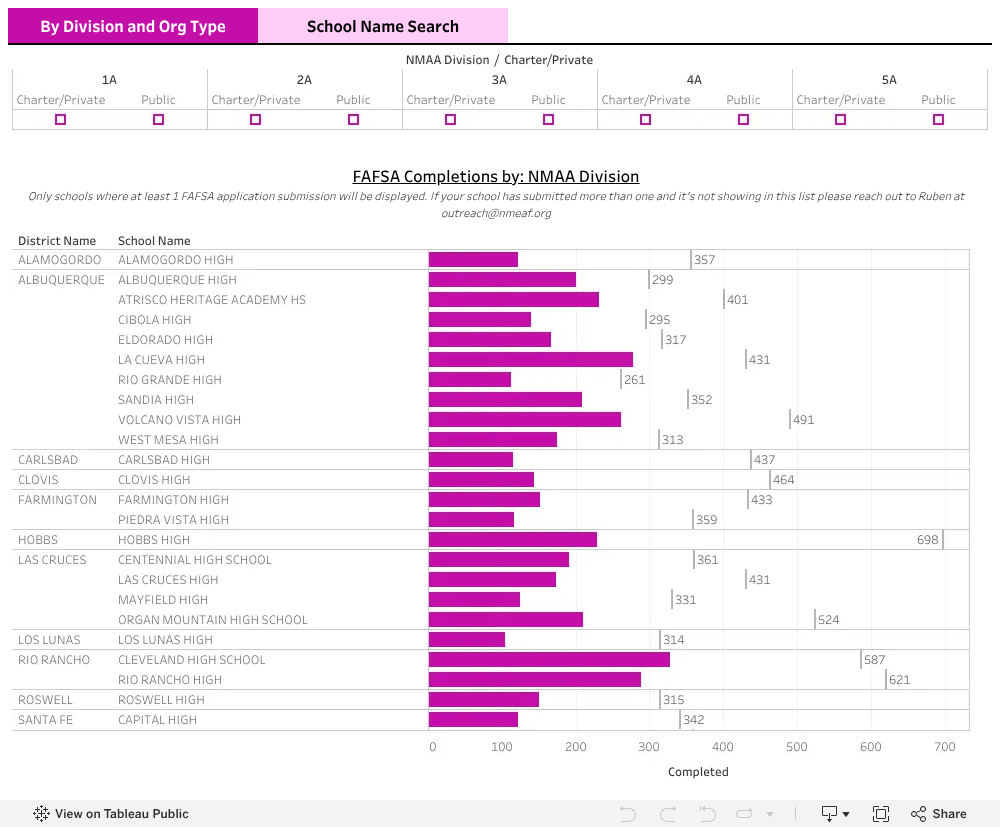Toggle the 5A Charter/Private checkbox
Image resolution: width=1000 pixels, height=827 pixels.
tap(841, 119)
